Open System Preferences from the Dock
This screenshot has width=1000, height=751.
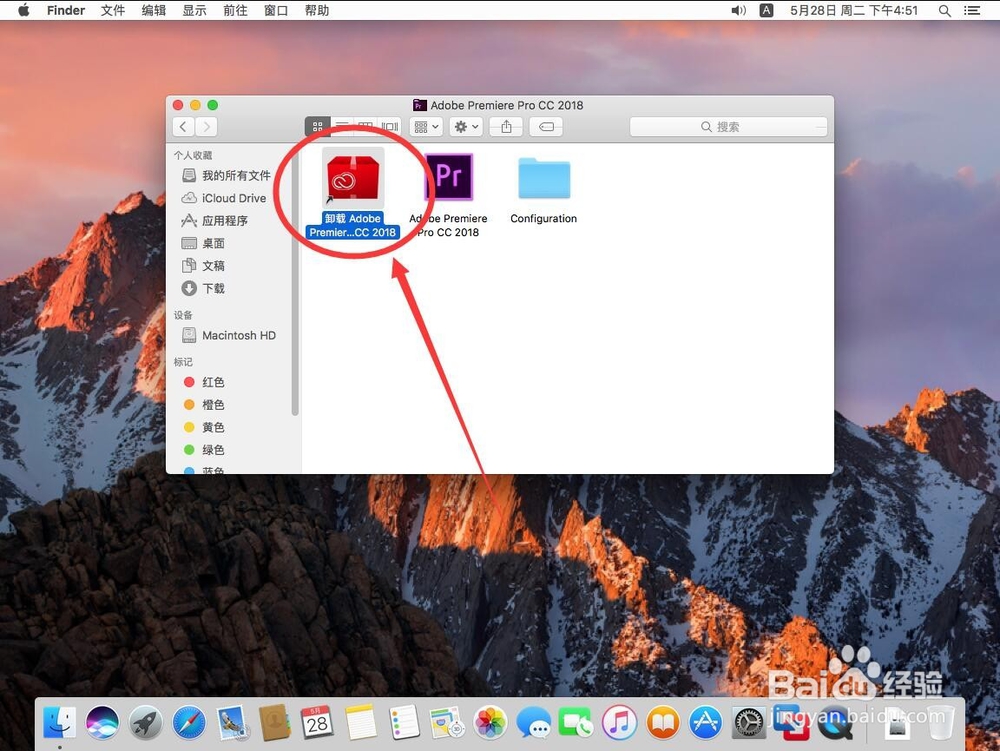point(749,723)
